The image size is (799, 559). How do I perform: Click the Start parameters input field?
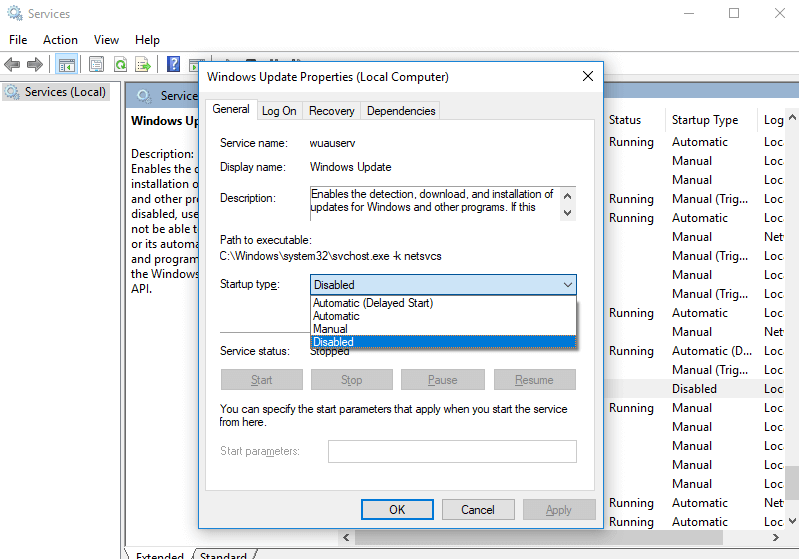point(452,451)
